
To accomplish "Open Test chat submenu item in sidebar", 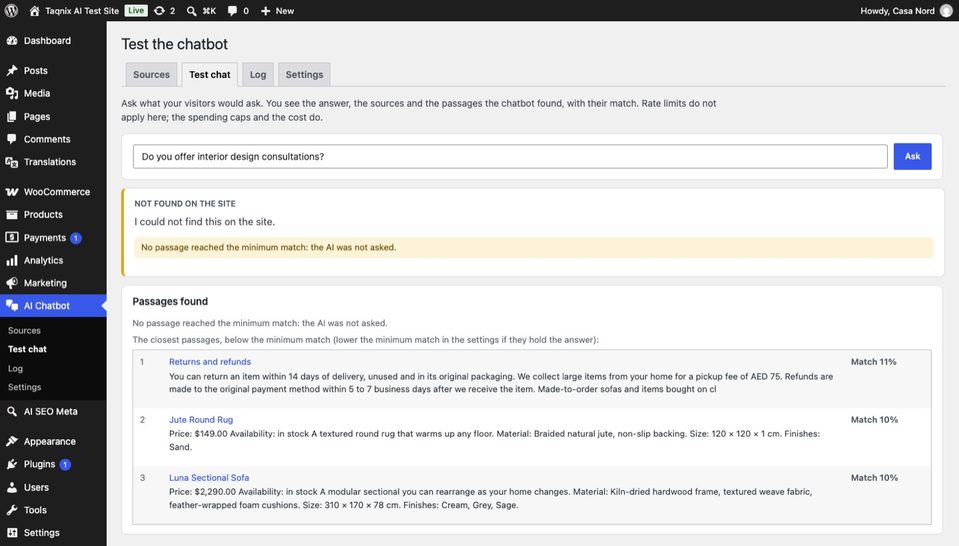I will (28, 349).
